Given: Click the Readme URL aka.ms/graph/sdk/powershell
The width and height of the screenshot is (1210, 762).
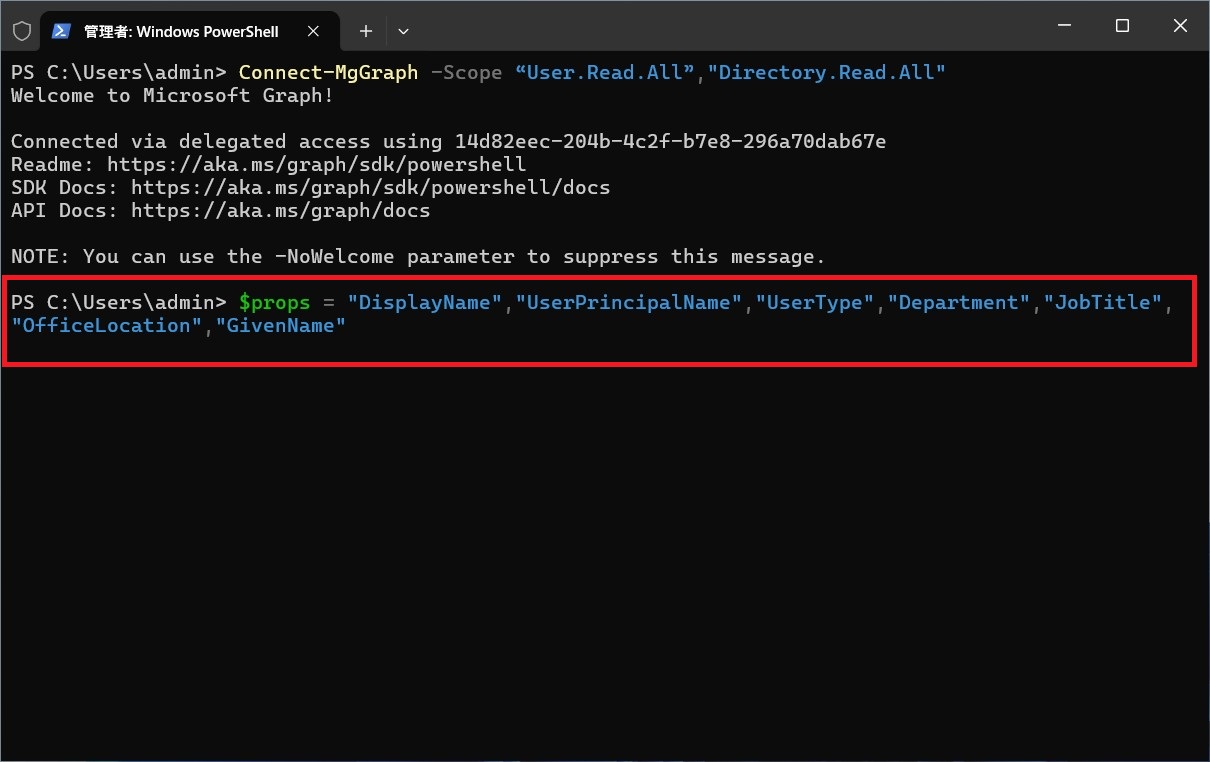Looking at the screenshot, I should pos(316,164).
